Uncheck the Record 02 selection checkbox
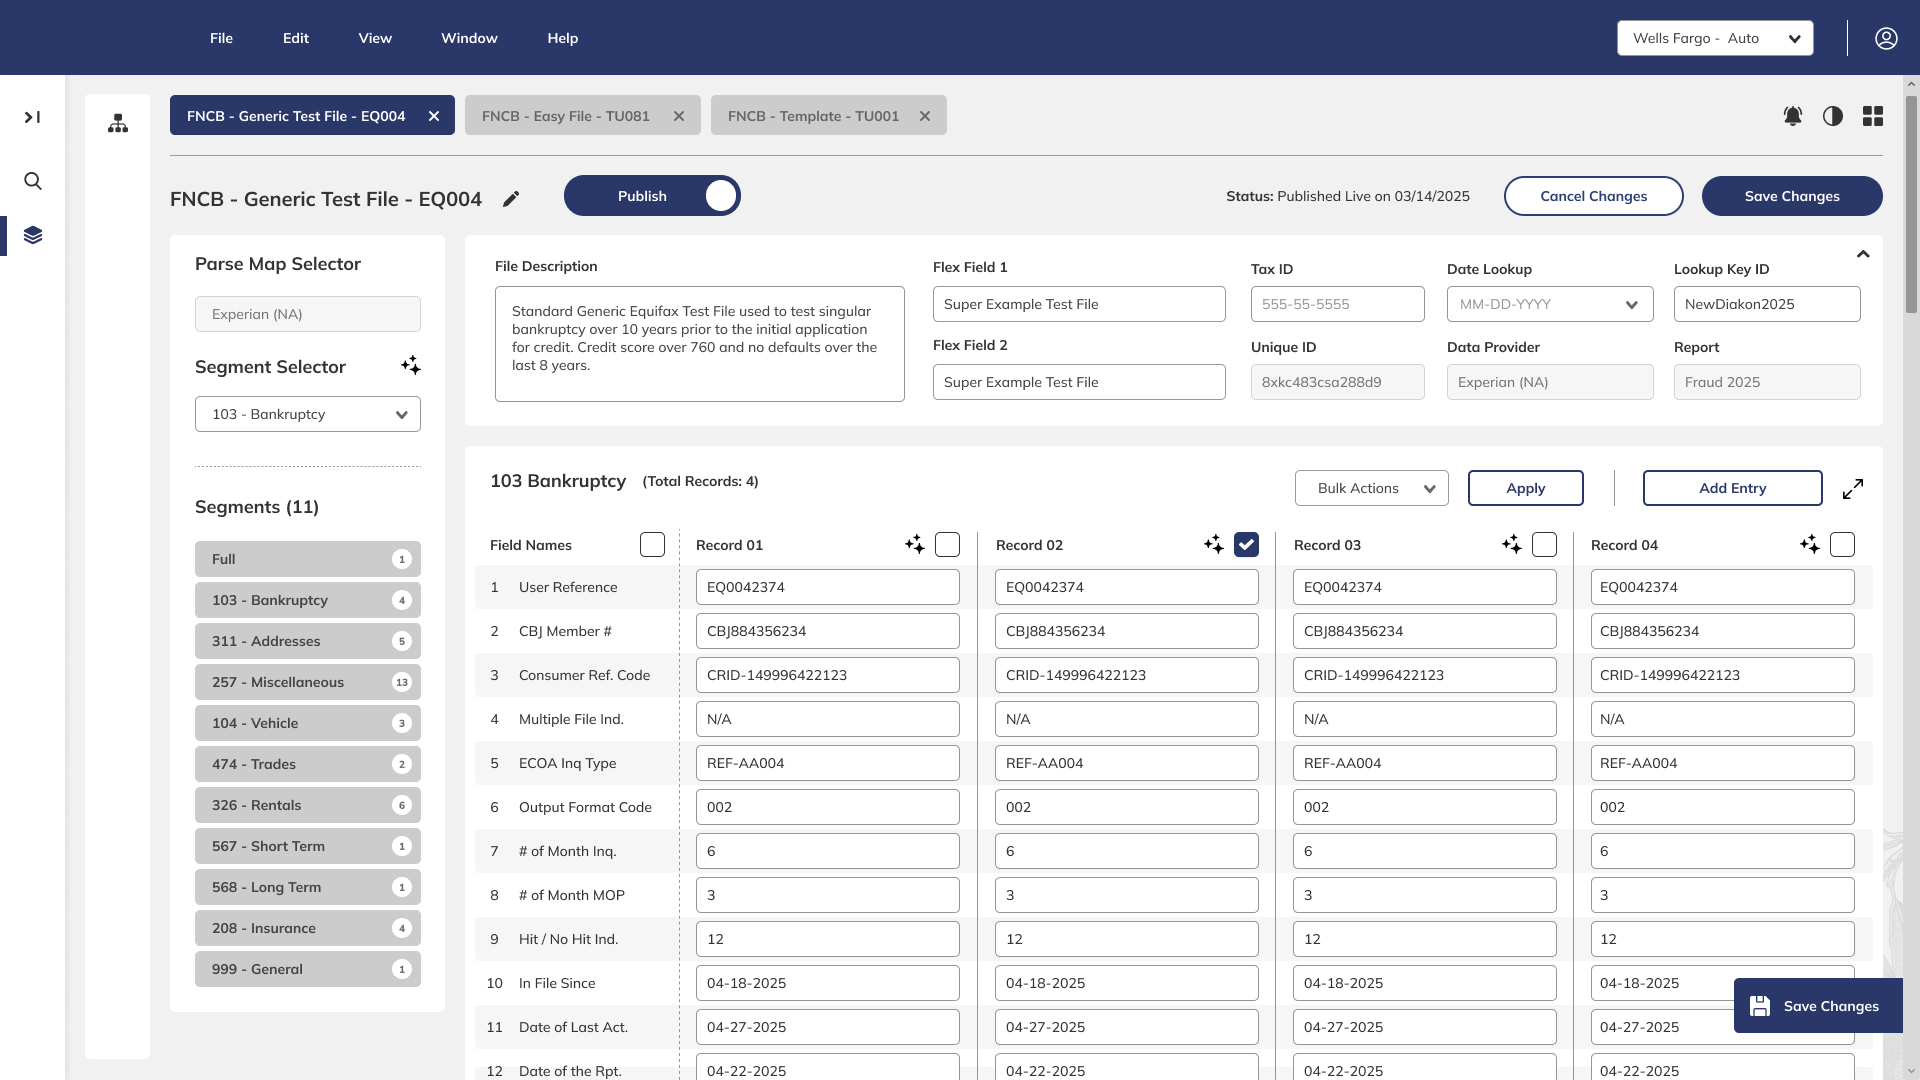The height and width of the screenshot is (1080, 1920). coord(1245,544)
